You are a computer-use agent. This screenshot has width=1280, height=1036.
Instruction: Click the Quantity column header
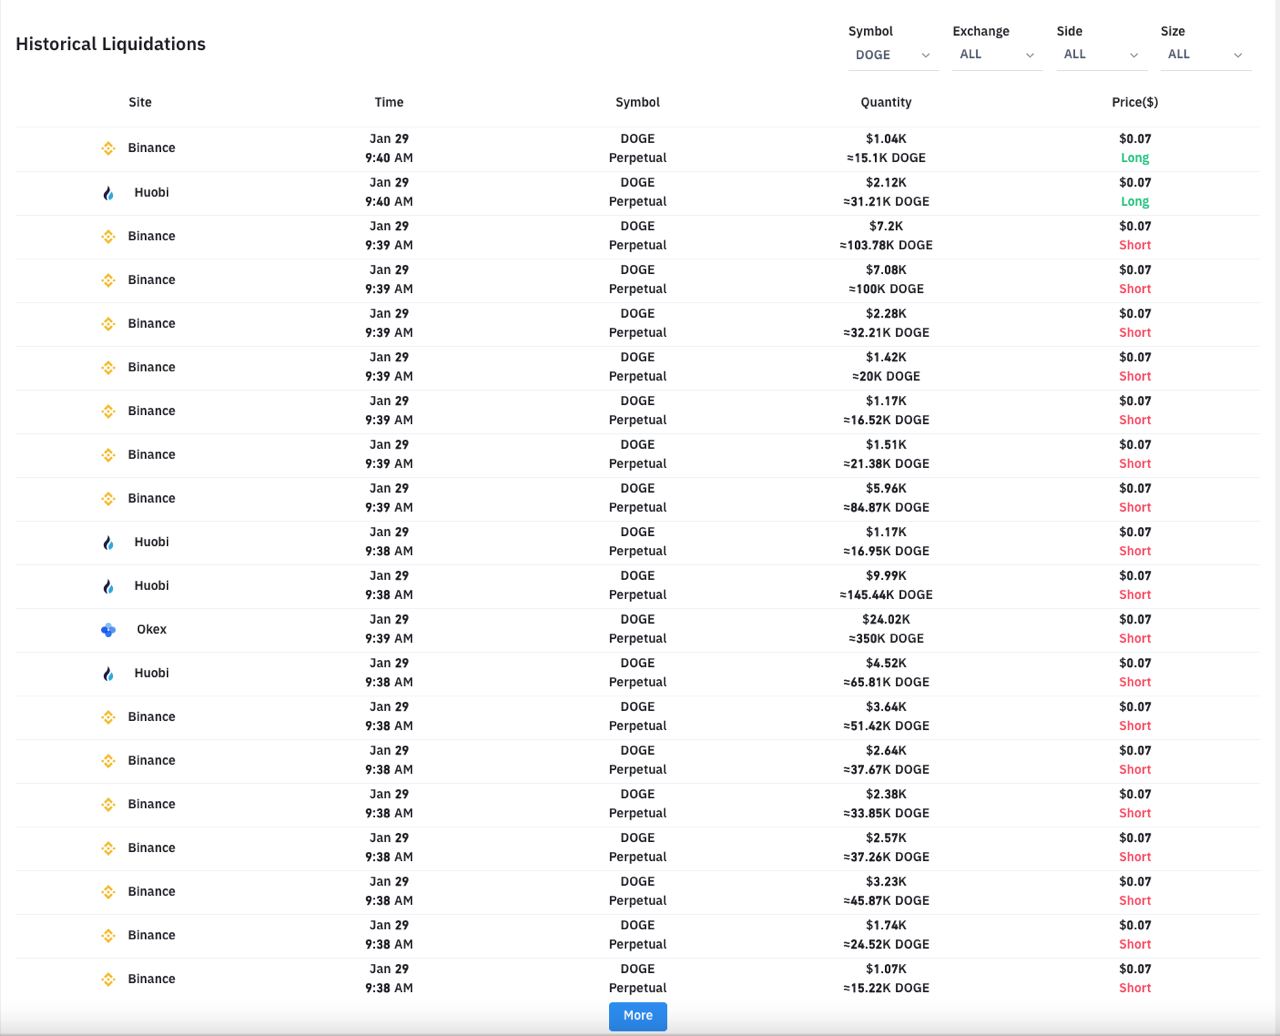pyautogui.click(x=886, y=102)
